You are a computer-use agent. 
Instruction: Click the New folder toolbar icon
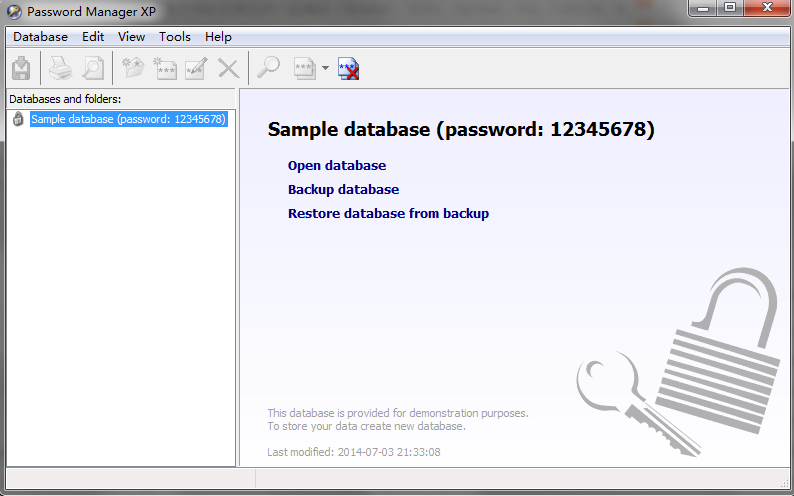[133, 68]
